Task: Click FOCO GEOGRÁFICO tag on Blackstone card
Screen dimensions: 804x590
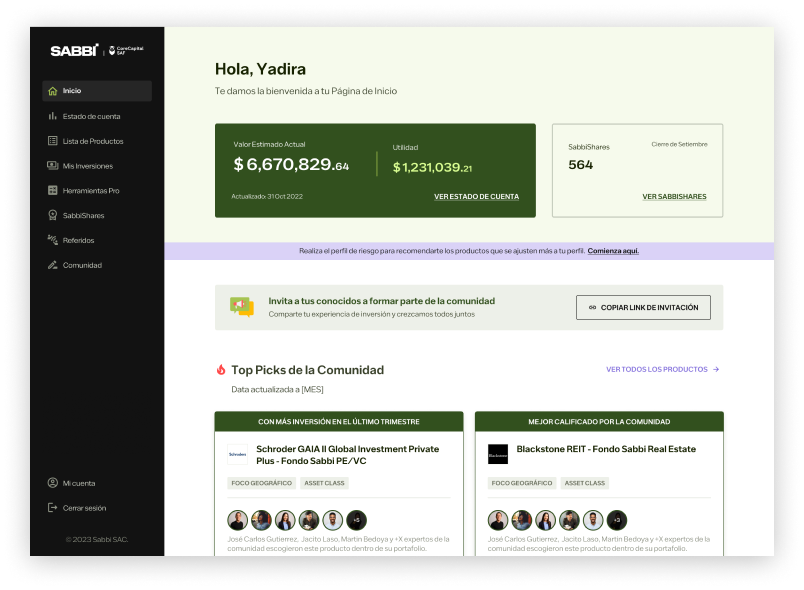Action: tap(522, 483)
